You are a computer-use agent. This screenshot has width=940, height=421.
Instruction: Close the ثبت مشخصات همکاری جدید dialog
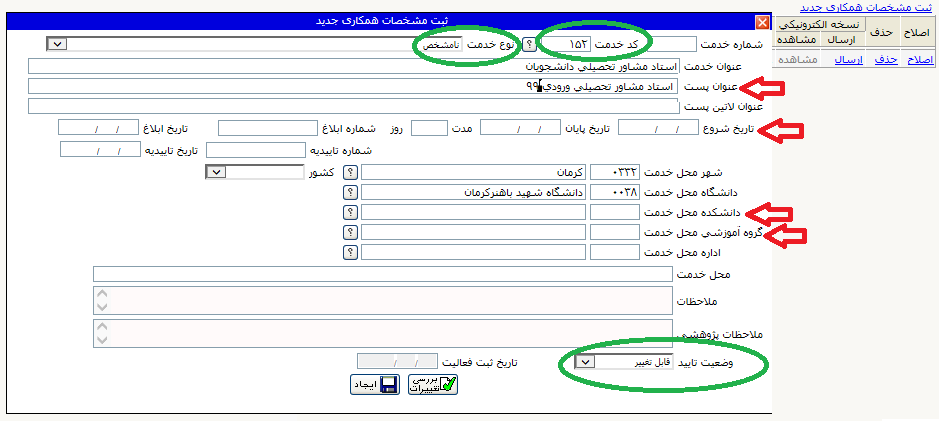pos(762,22)
